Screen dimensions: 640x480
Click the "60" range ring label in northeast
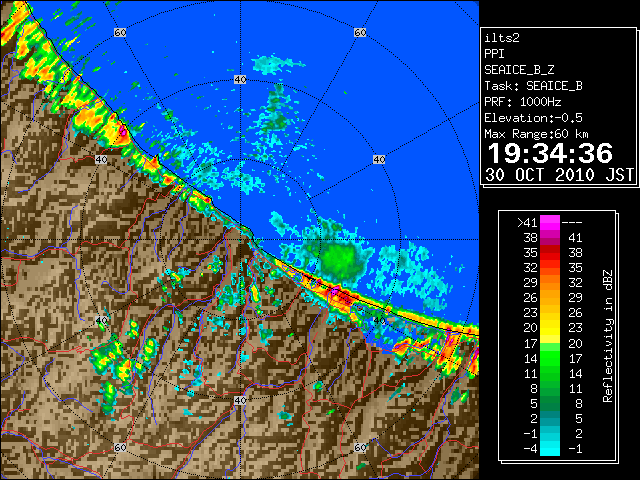360,32
